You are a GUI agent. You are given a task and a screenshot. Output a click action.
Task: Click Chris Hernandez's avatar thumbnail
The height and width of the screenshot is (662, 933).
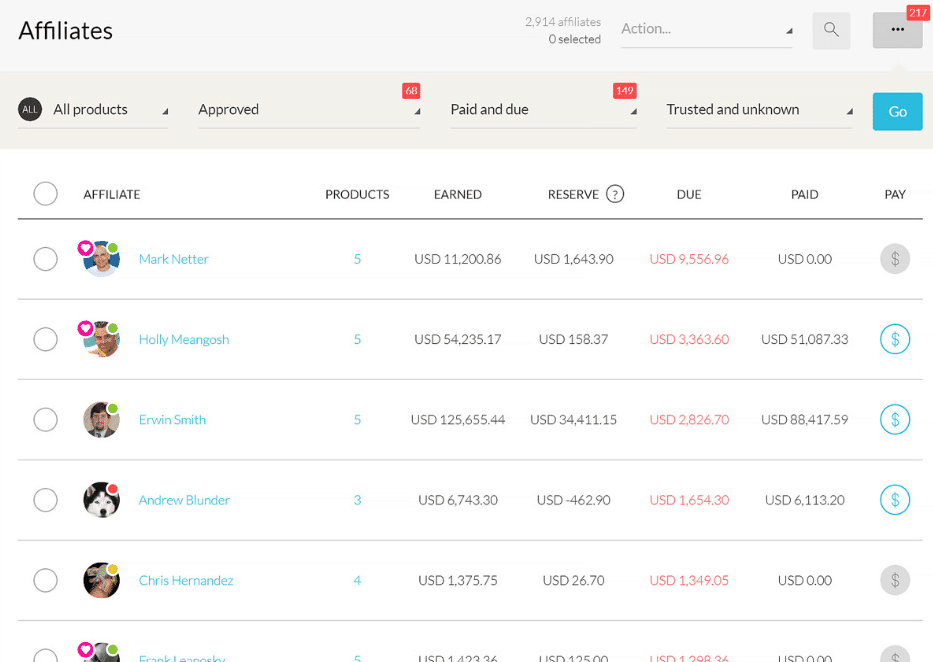(x=101, y=581)
